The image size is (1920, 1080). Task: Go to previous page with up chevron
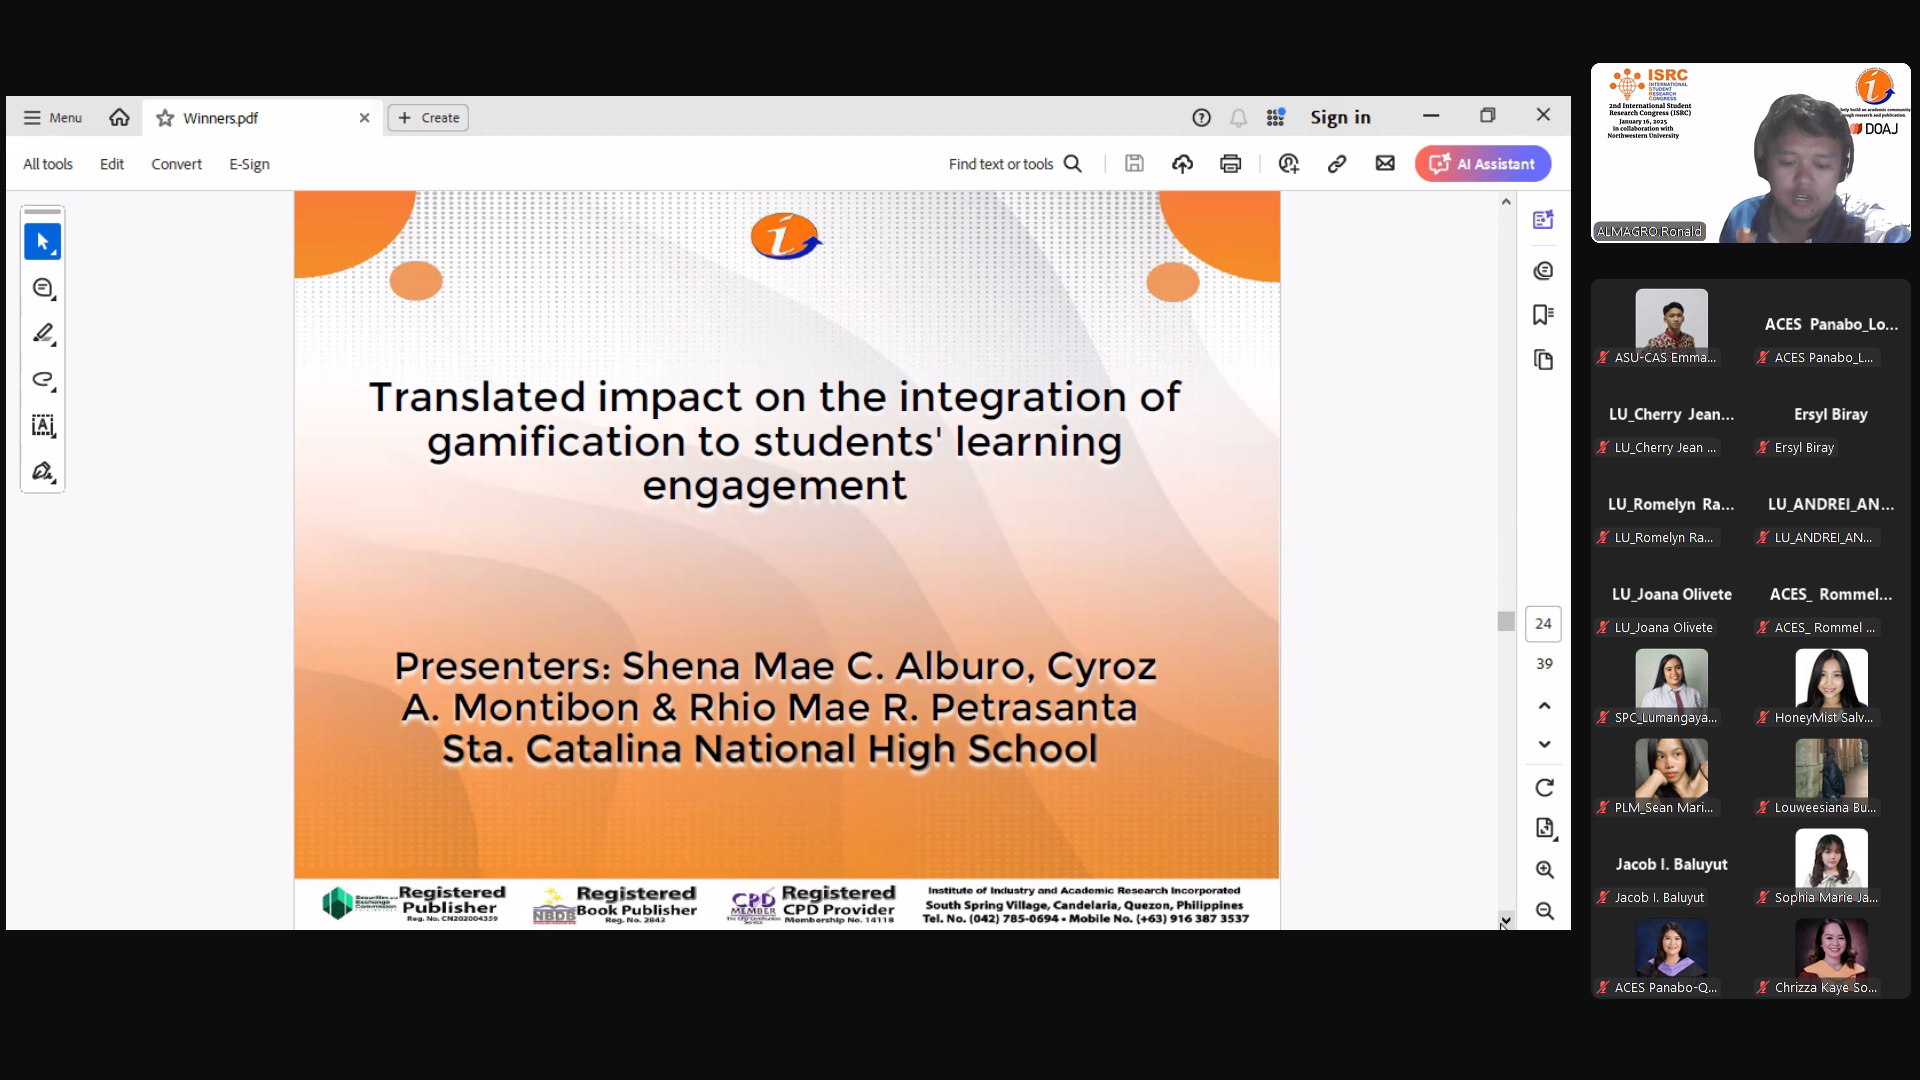[1544, 706]
